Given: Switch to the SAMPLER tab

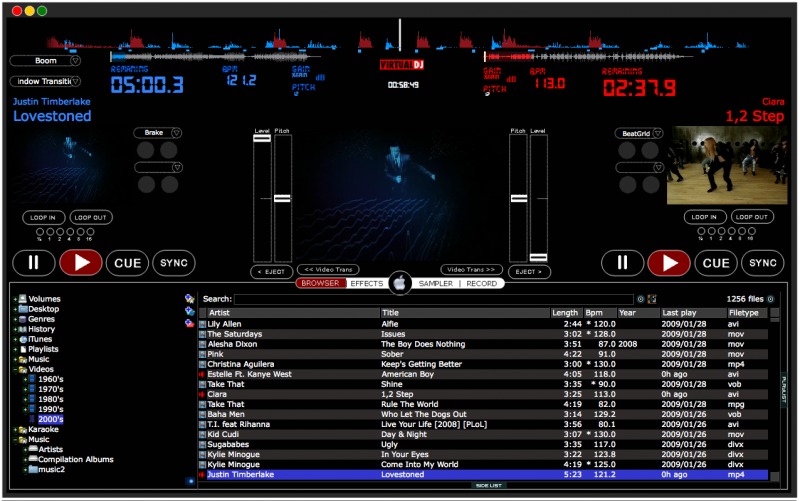Looking at the screenshot, I should point(436,283).
